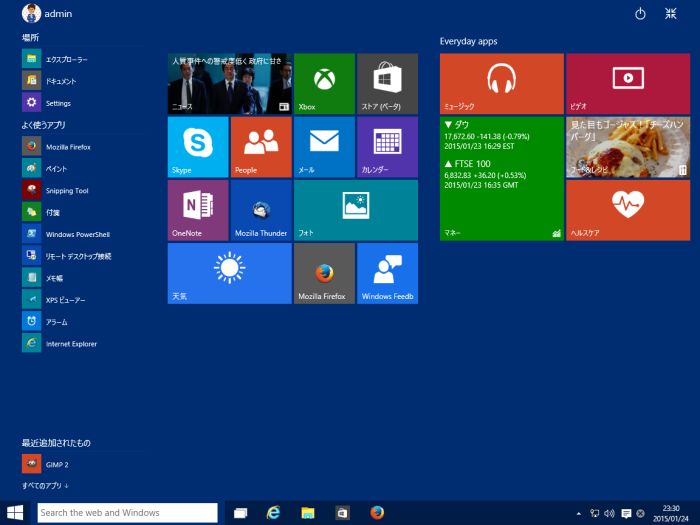This screenshot has width=700, height=525.
Task: Restore the Start menu from full screen
Action: click(x=671, y=14)
